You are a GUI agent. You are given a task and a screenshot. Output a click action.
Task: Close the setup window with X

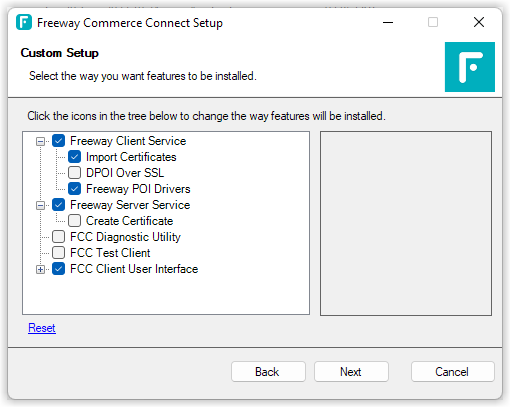tap(479, 23)
